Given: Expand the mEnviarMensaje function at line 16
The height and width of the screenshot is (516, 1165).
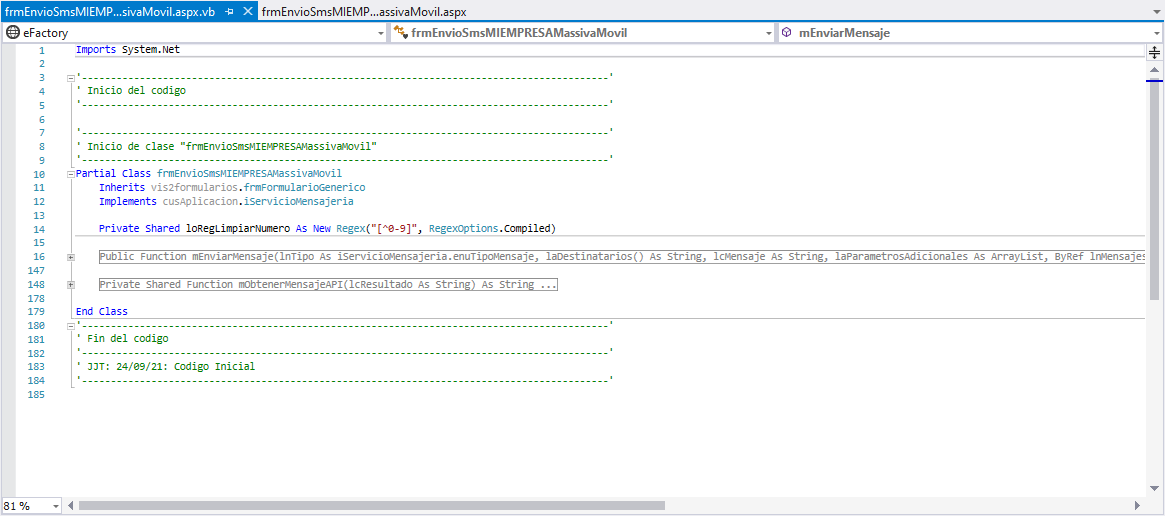Looking at the screenshot, I should tap(71, 257).
